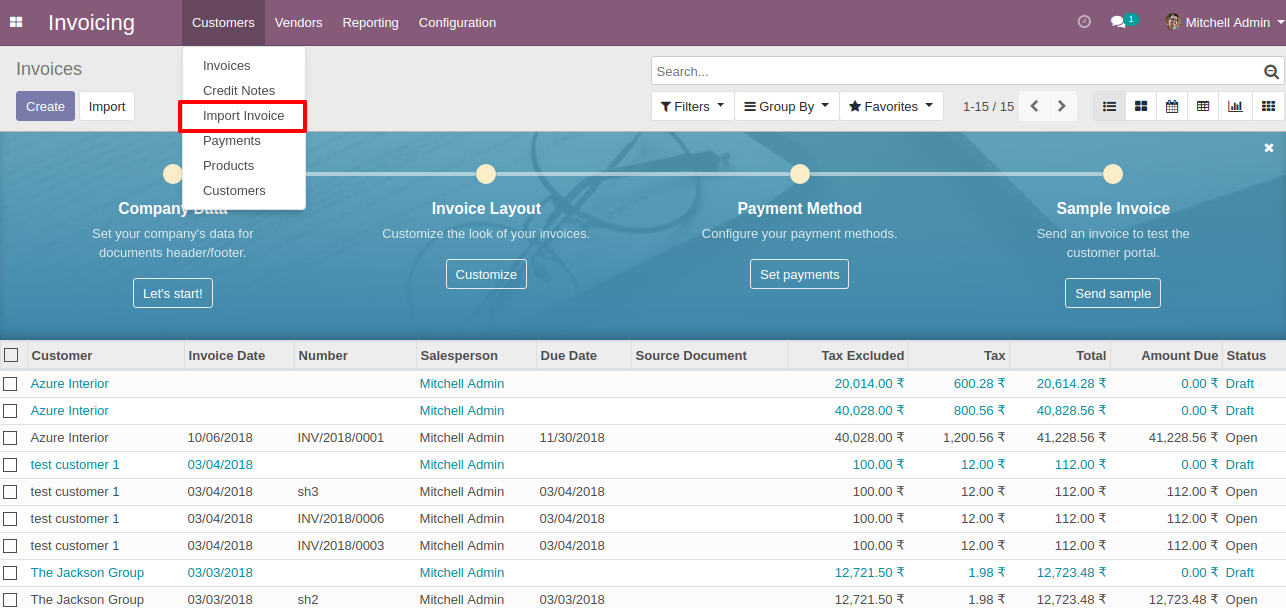
Task: Open invoice number INV/2018/0001
Action: pyautogui.click(x=341, y=438)
